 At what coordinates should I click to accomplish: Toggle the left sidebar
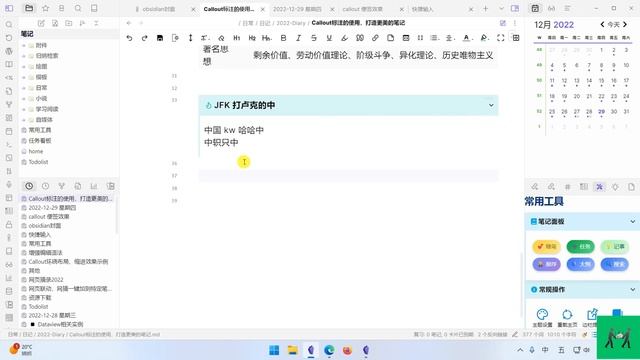[9, 8]
